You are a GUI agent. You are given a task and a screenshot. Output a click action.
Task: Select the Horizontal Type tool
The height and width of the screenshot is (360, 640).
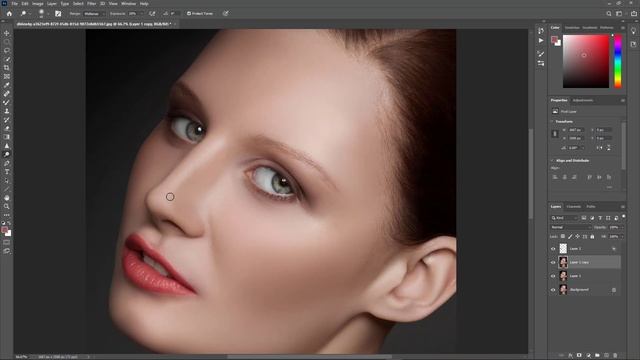(x=7, y=172)
